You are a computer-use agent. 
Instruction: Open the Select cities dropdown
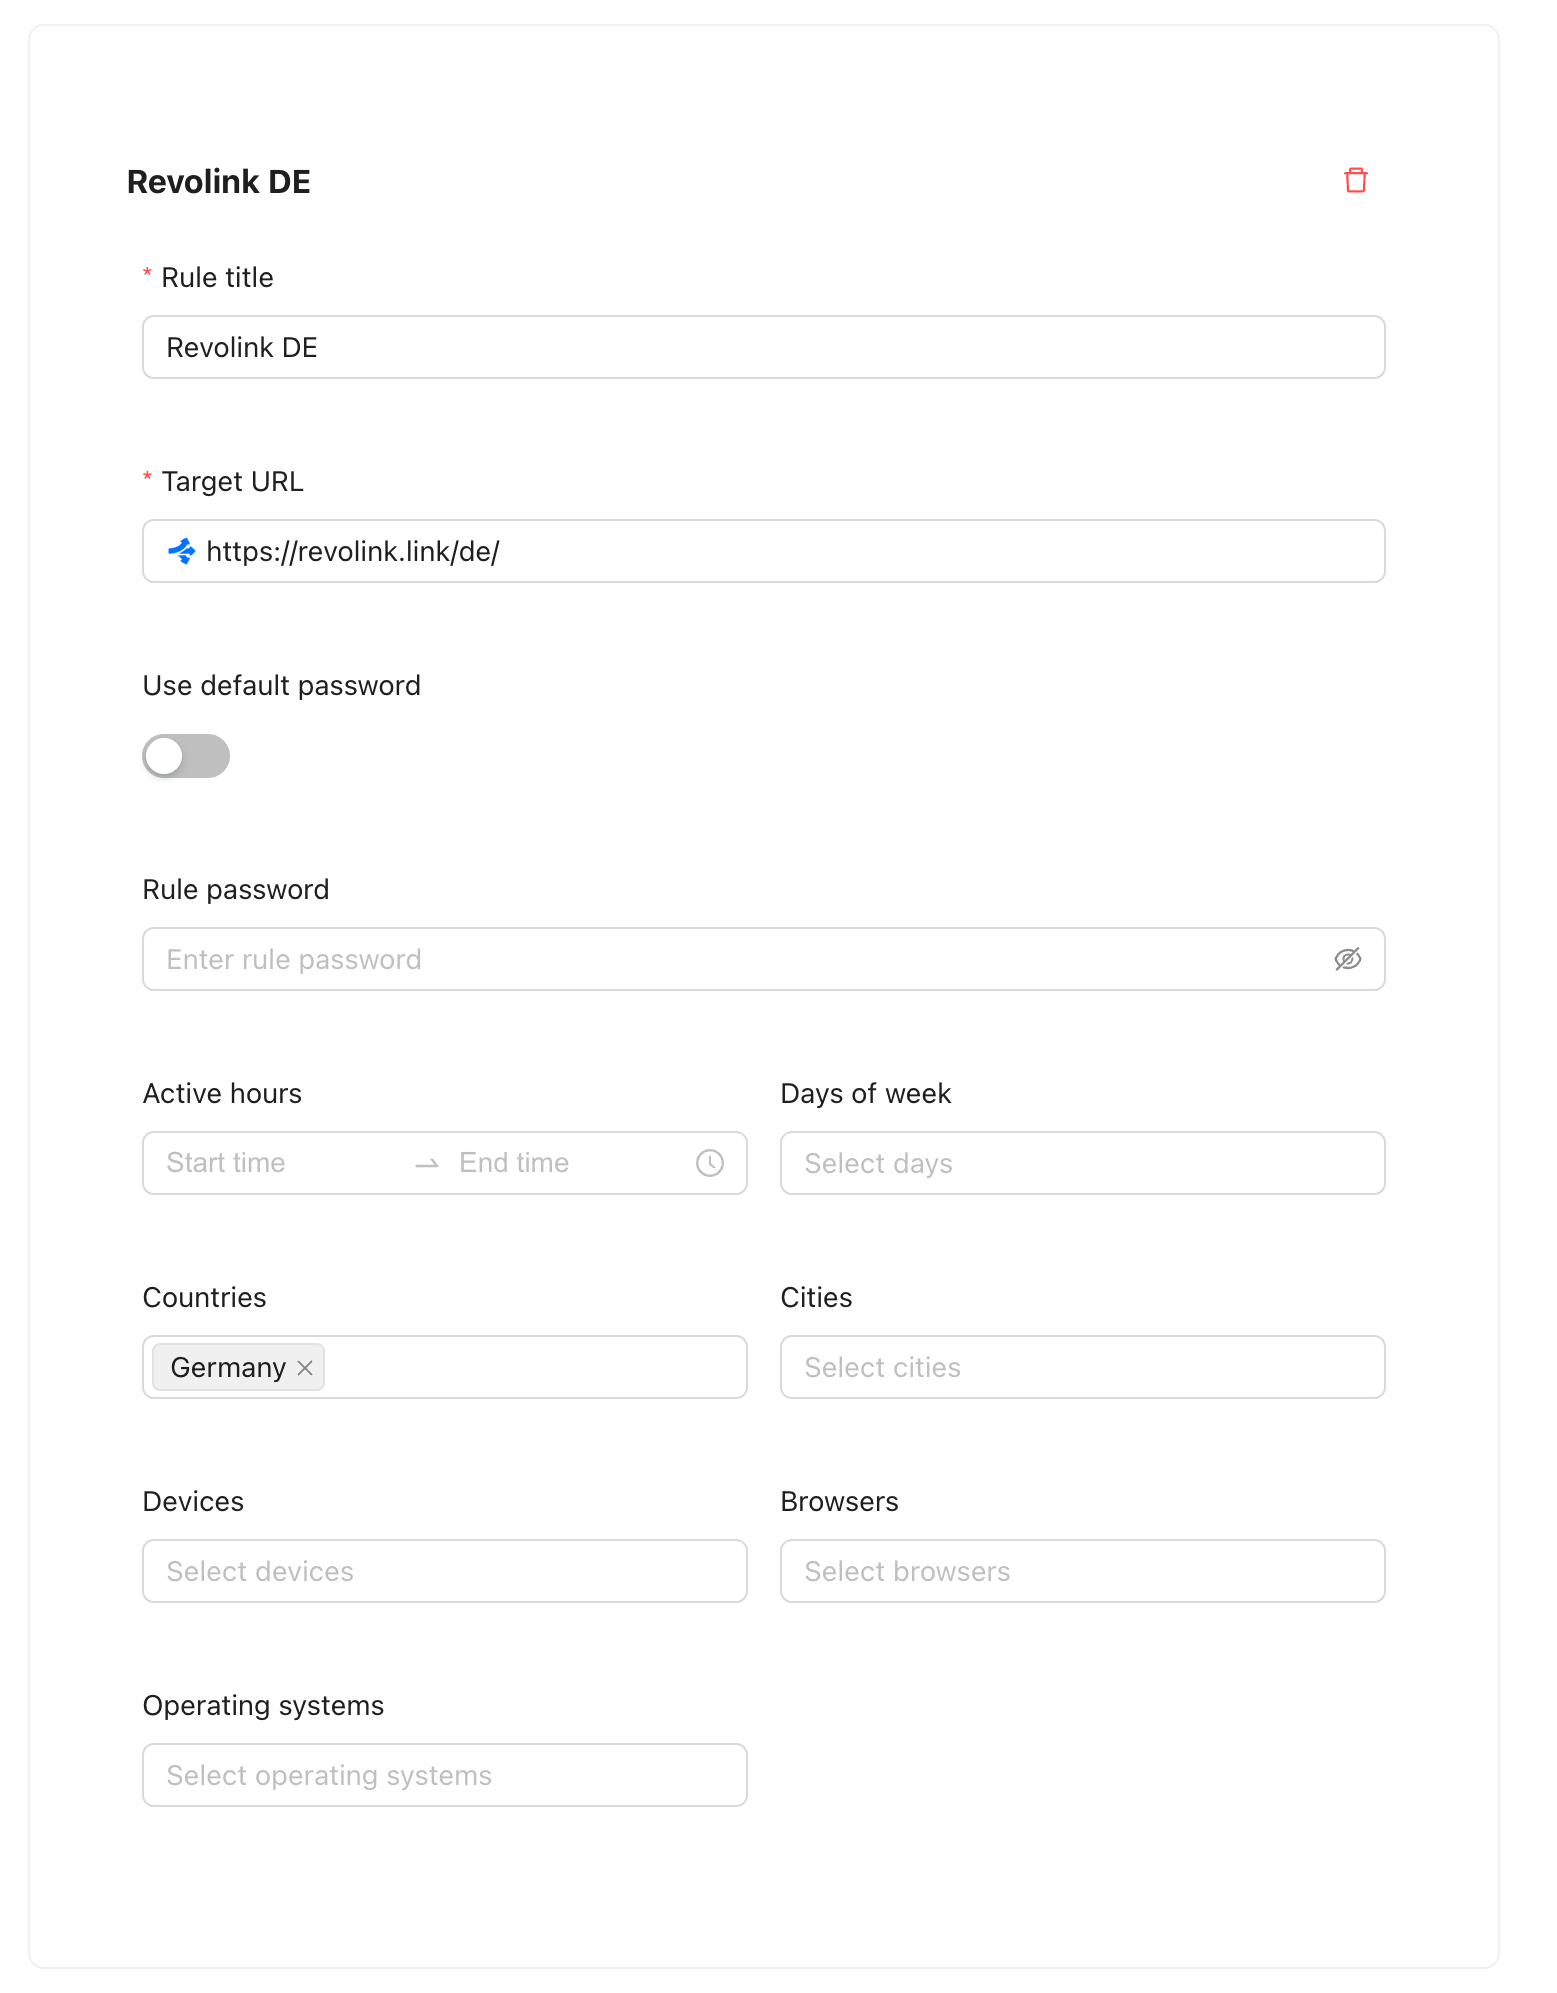click(1083, 1368)
